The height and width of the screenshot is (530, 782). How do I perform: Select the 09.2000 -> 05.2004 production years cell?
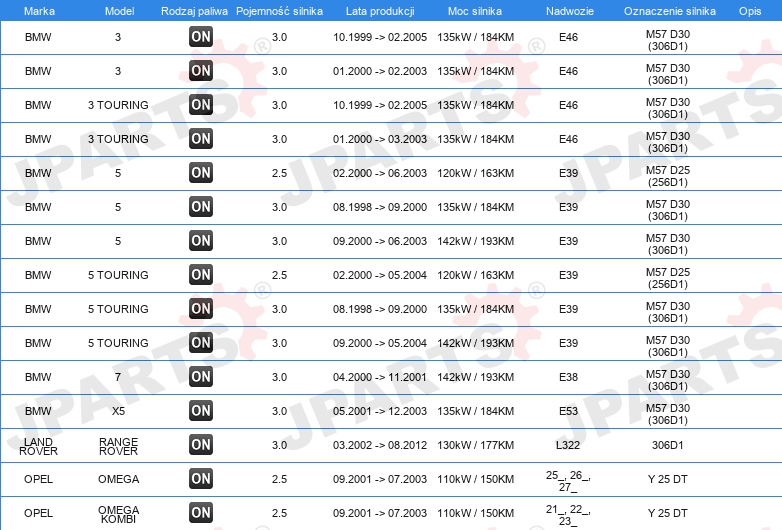(380, 344)
